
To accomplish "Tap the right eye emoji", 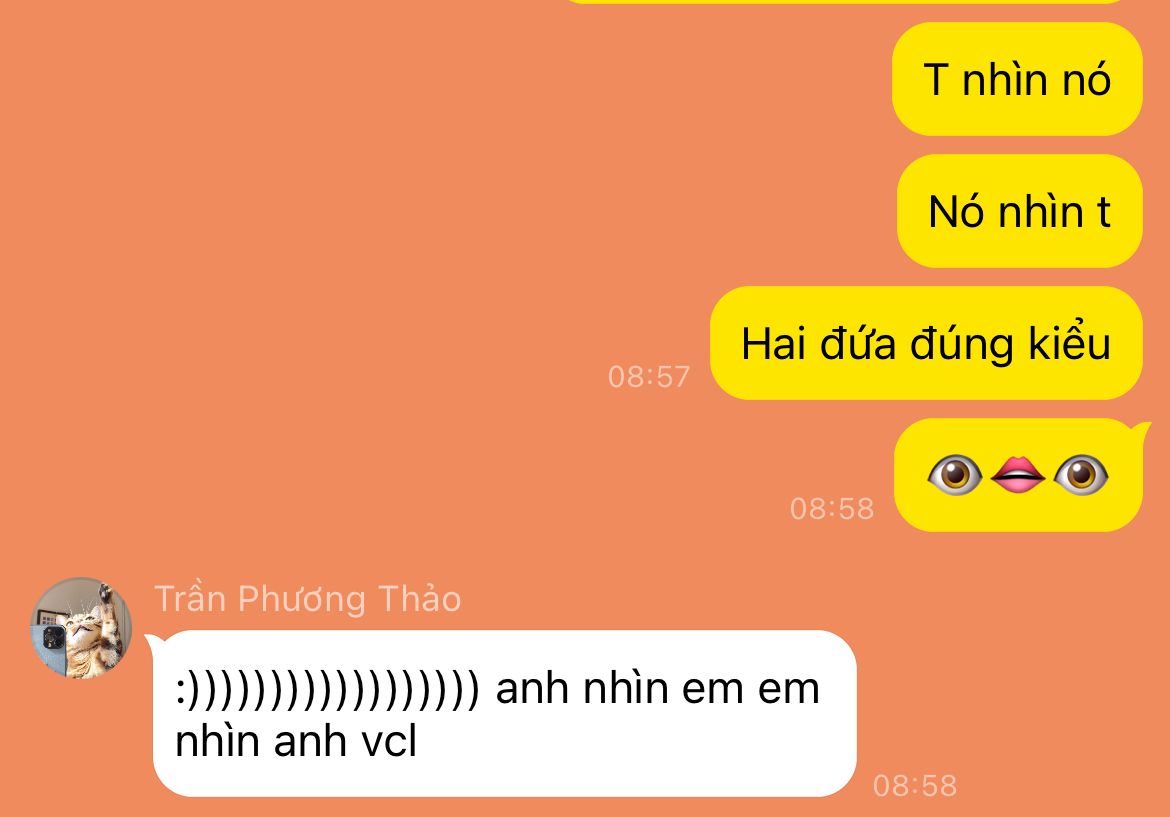I will [1081, 475].
